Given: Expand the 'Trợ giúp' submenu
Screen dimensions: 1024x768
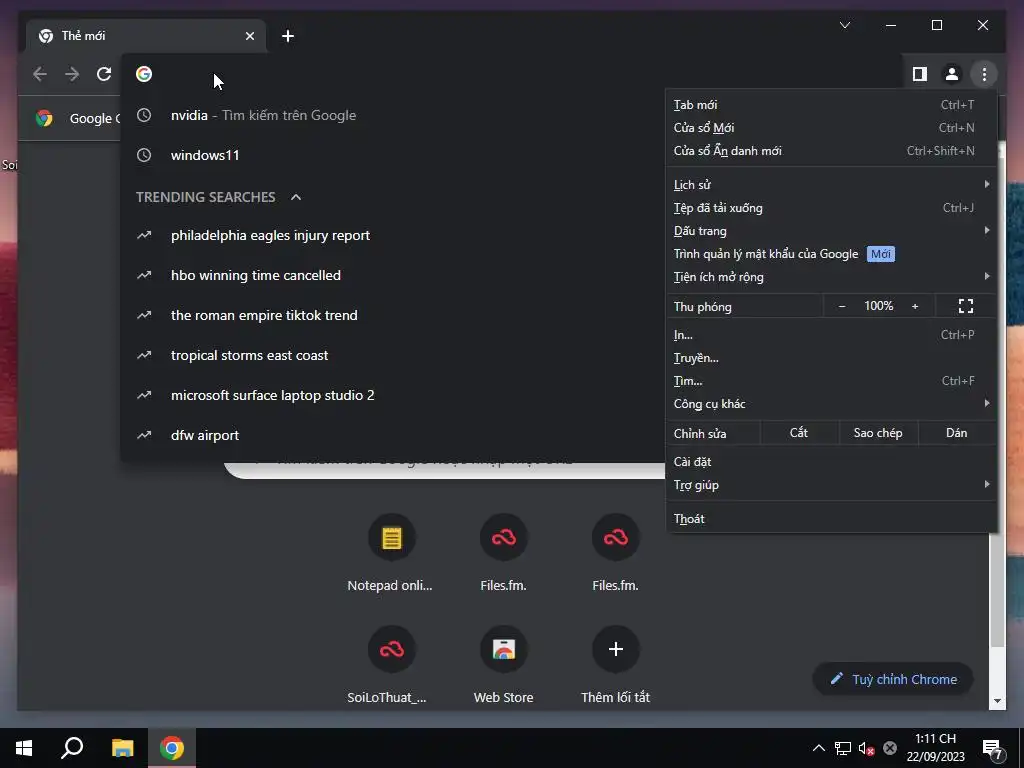Looking at the screenshot, I should (x=831, y=485).
